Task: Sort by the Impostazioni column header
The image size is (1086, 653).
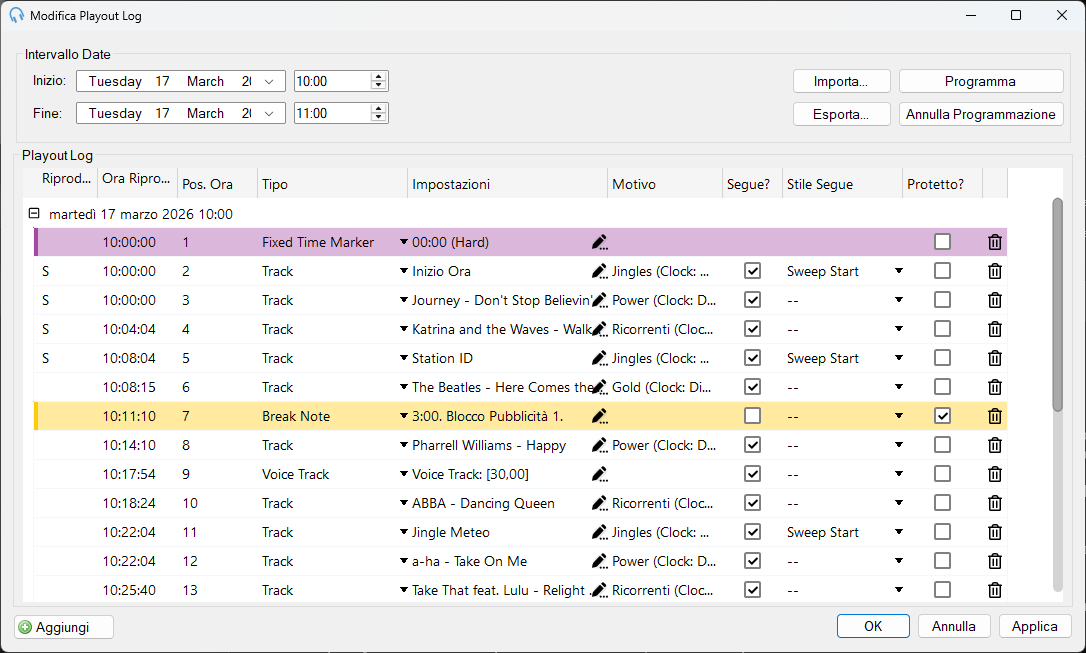Action: pos(508,184)
